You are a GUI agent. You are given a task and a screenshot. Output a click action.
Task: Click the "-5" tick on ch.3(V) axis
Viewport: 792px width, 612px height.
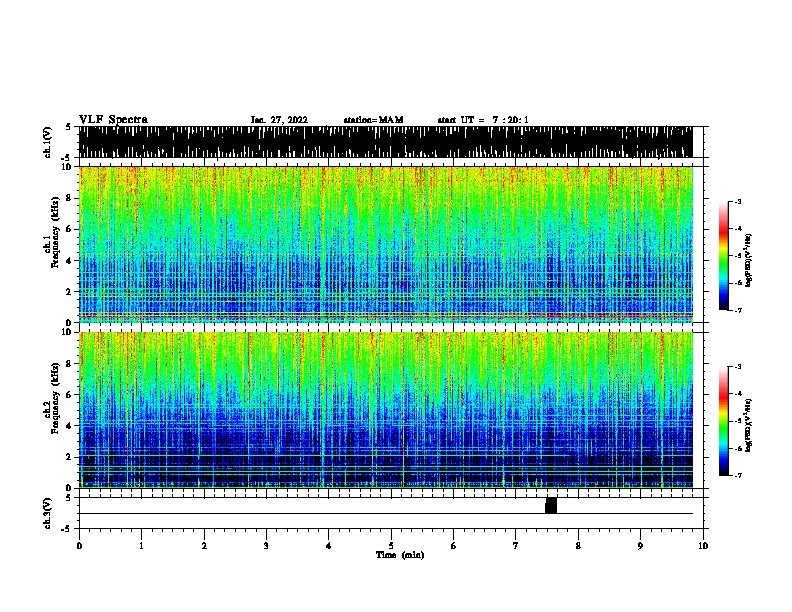(x=67, y=529)
